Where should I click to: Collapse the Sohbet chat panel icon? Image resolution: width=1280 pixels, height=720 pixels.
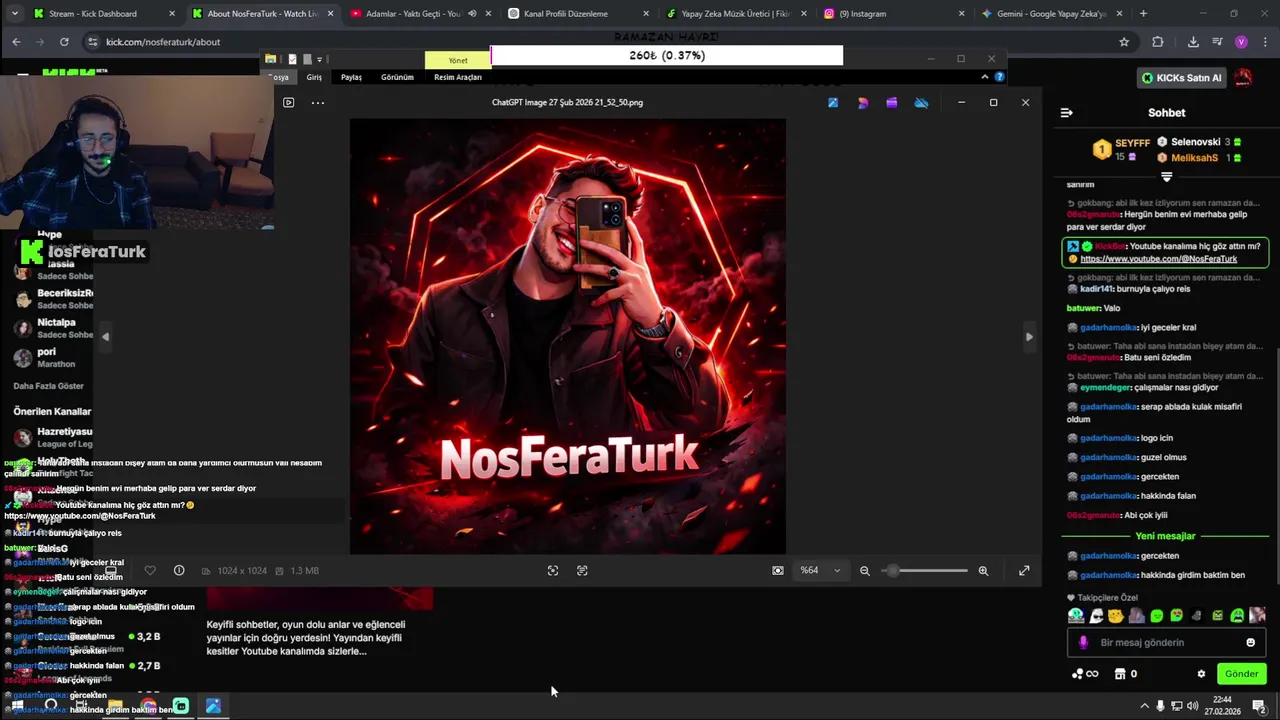(1066, 113)
